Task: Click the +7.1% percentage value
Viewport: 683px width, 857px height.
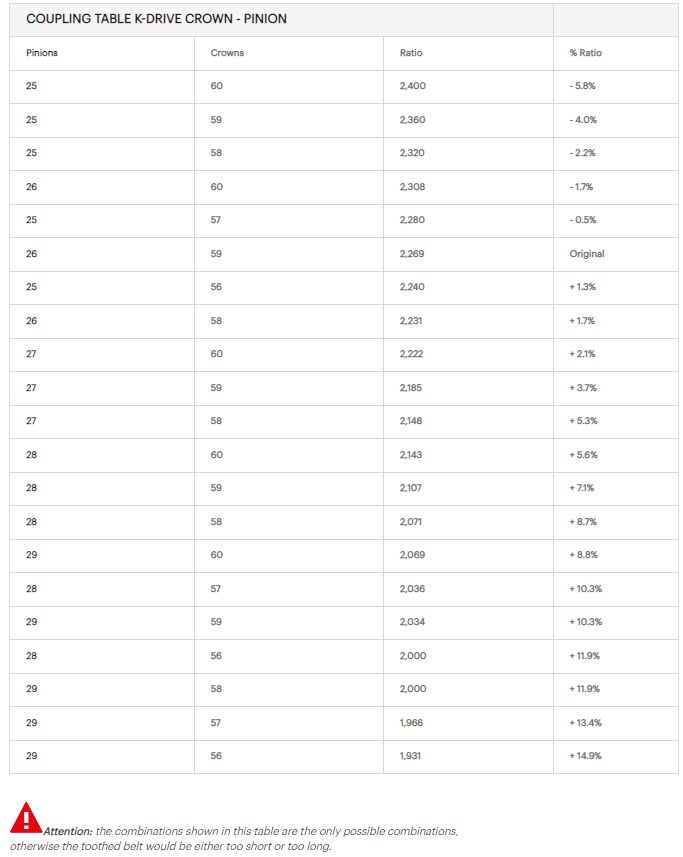Action: [583, 488]
